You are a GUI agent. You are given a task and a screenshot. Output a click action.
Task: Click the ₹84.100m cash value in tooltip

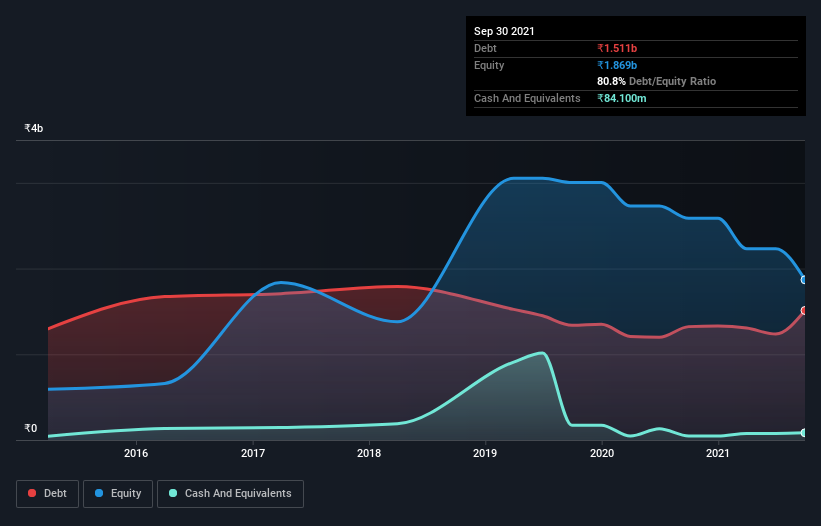pos(622,98)
